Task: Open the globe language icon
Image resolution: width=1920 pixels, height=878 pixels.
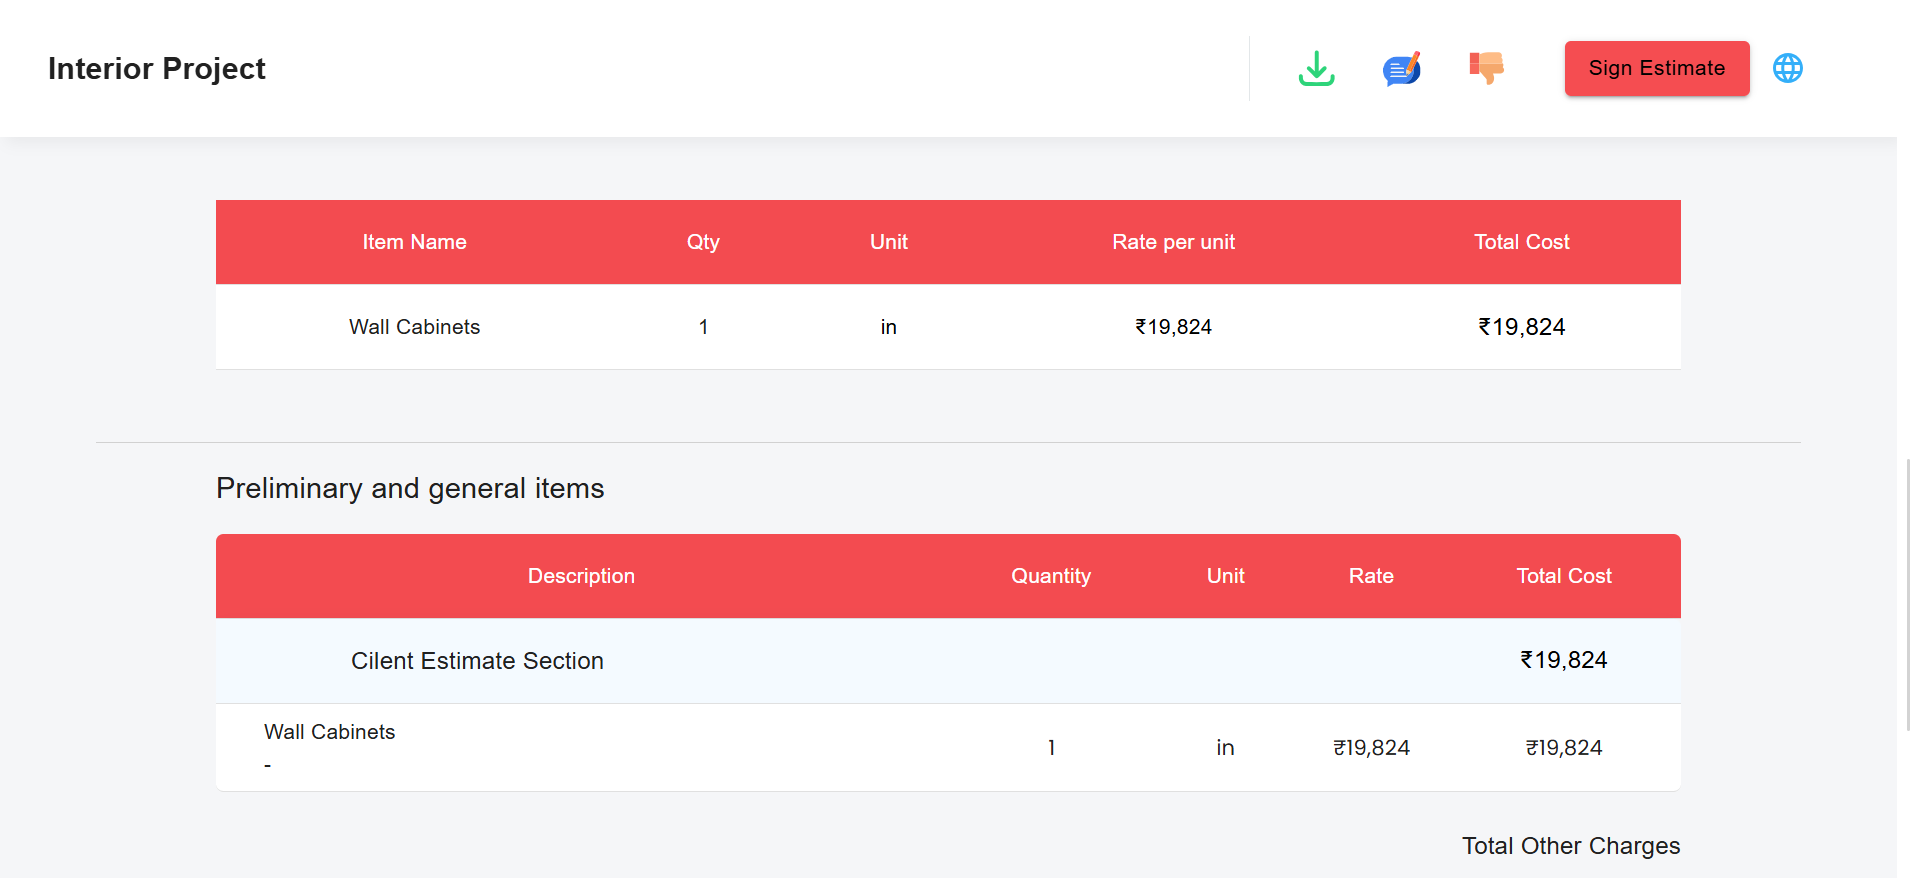Action: click(x=1787, y=68)
